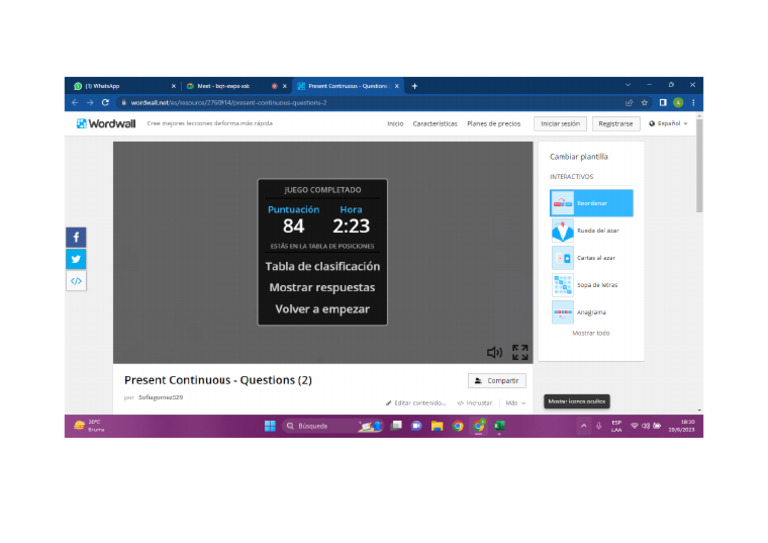Go to Características in the top menu

[435, 124]
